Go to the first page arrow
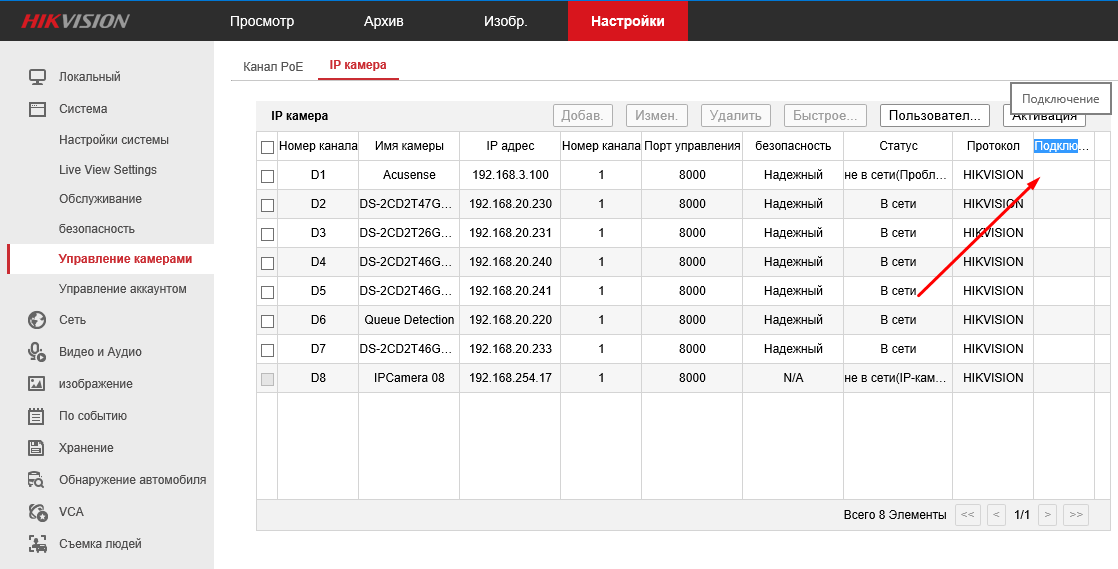Screen dimensions: 1118x569 [x=967, y=515]
